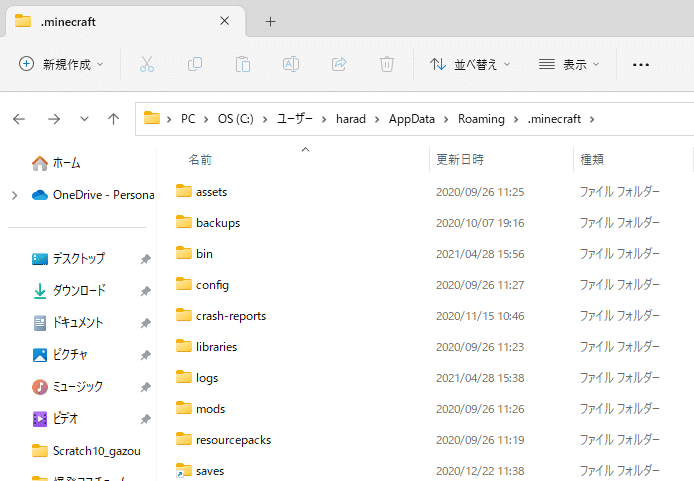Click PC in the address breadcrumb
694x481 pixels.
pyautogui.click(x=188, y=119)
